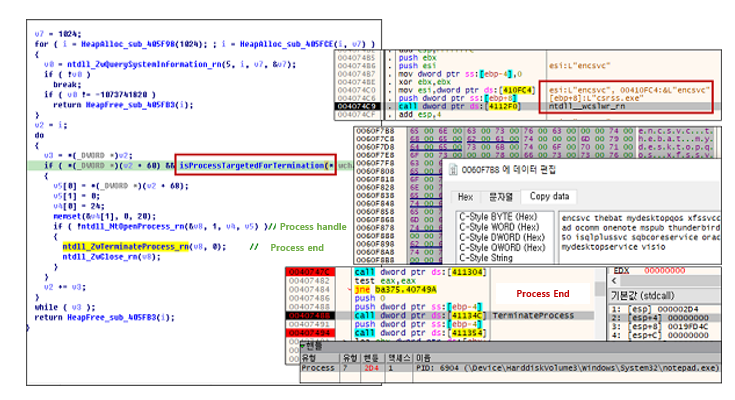Image resolution: width=735 pixels, height=400 pixels.
Task: Click dump address 0060F878 row
Action: click(375, 227)
